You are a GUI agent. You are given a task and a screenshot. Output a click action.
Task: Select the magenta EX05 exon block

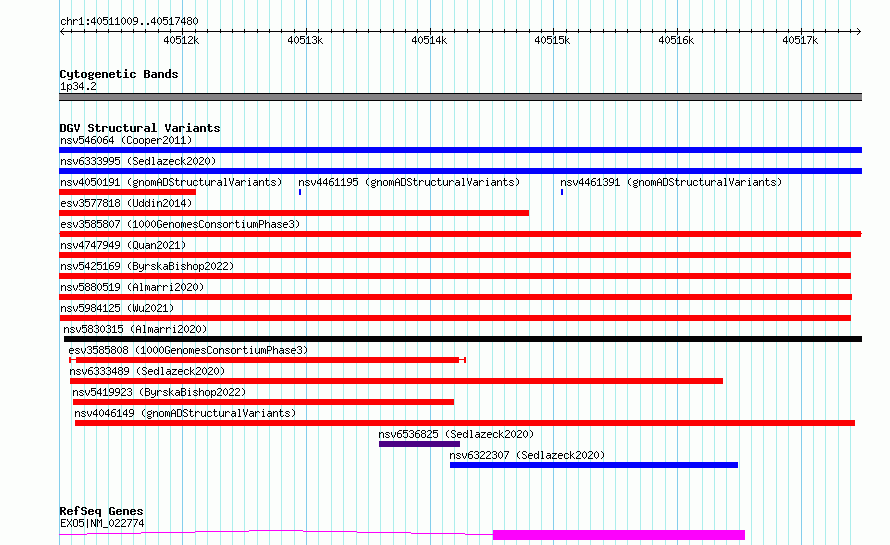[619, 535]
